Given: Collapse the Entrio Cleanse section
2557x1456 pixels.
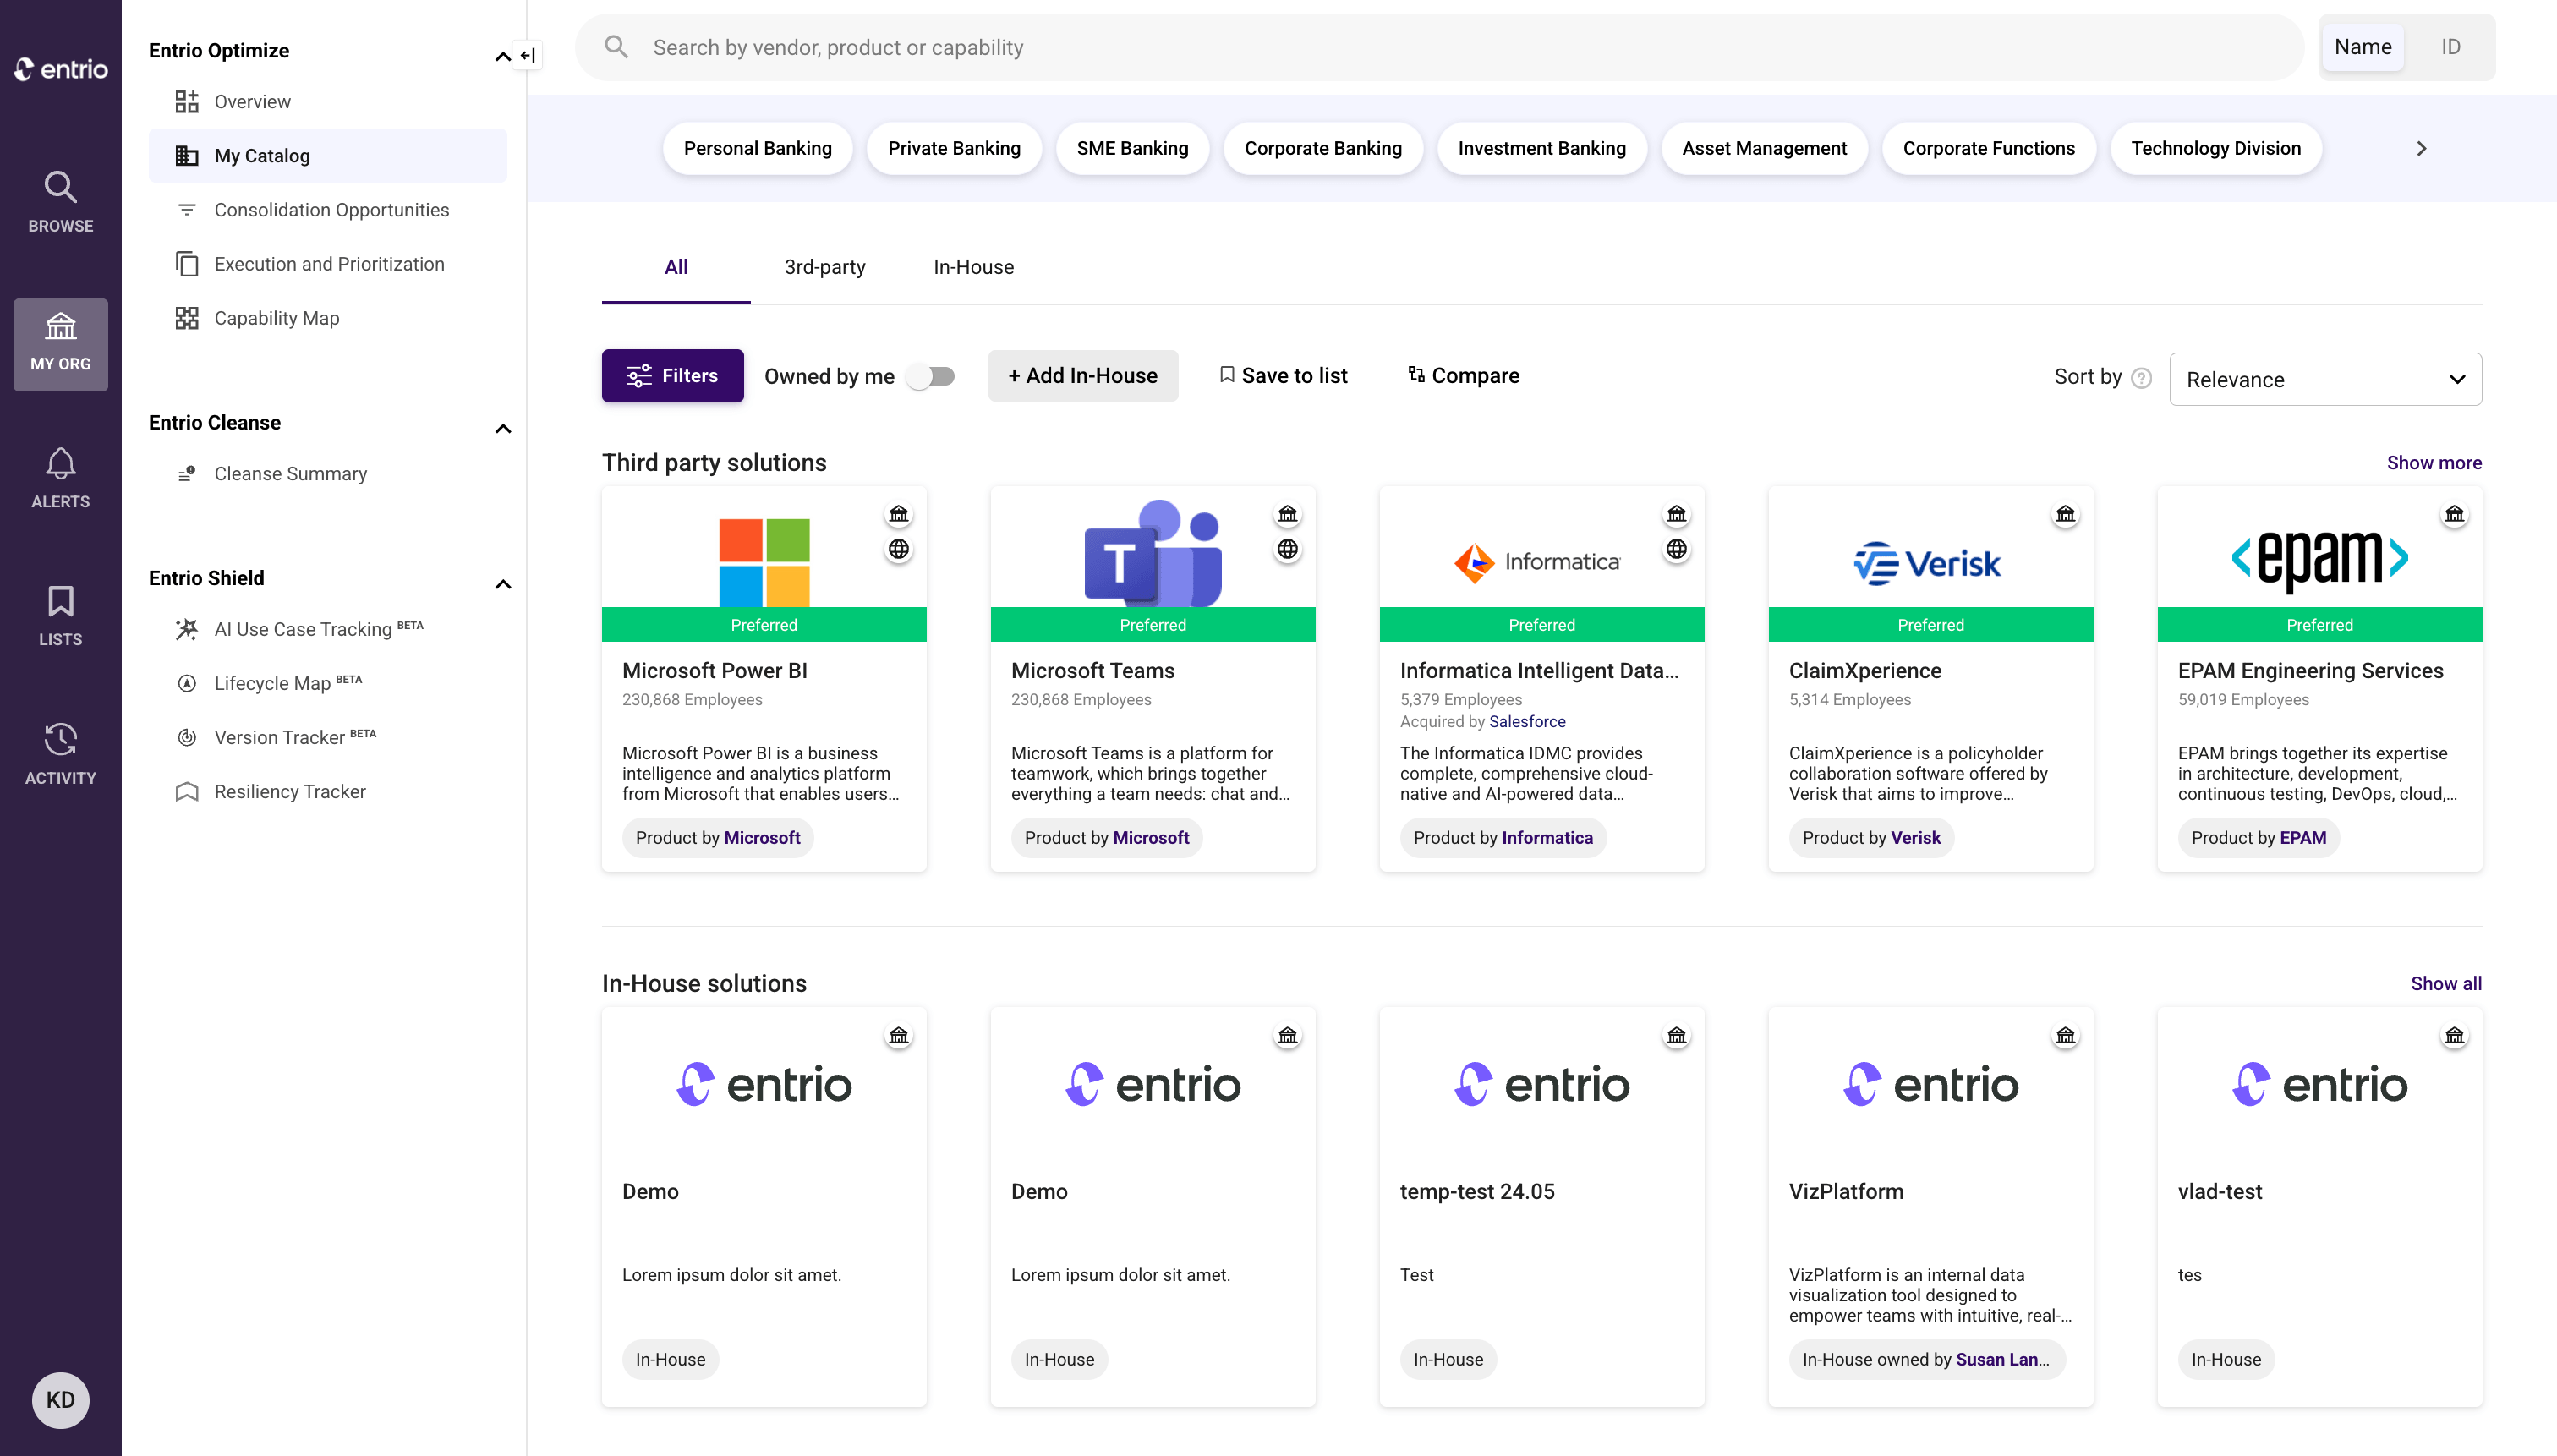Looking at the screenshot, I should pyautogui.click(x=503, y=428).
